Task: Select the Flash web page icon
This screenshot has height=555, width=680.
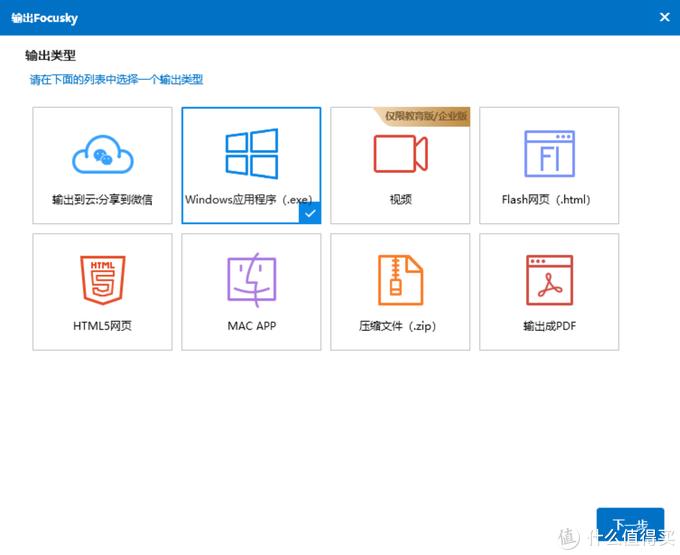Action: (549, 153)
